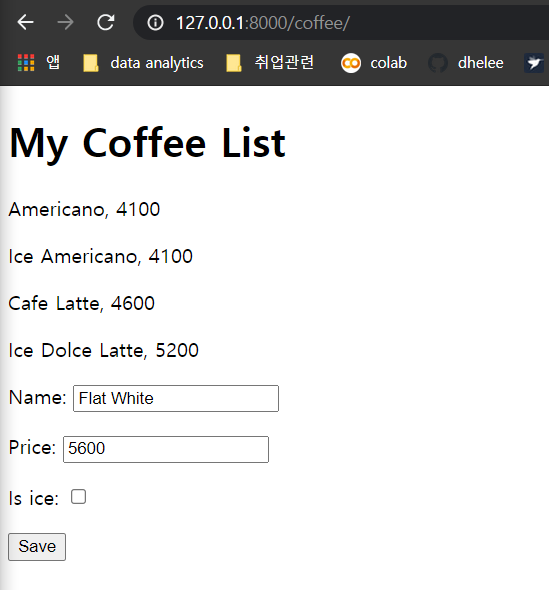Screen dimensions: 549x590
Task: Click the address bar URL
Action: pyautogui.click(x=263, y=23)
